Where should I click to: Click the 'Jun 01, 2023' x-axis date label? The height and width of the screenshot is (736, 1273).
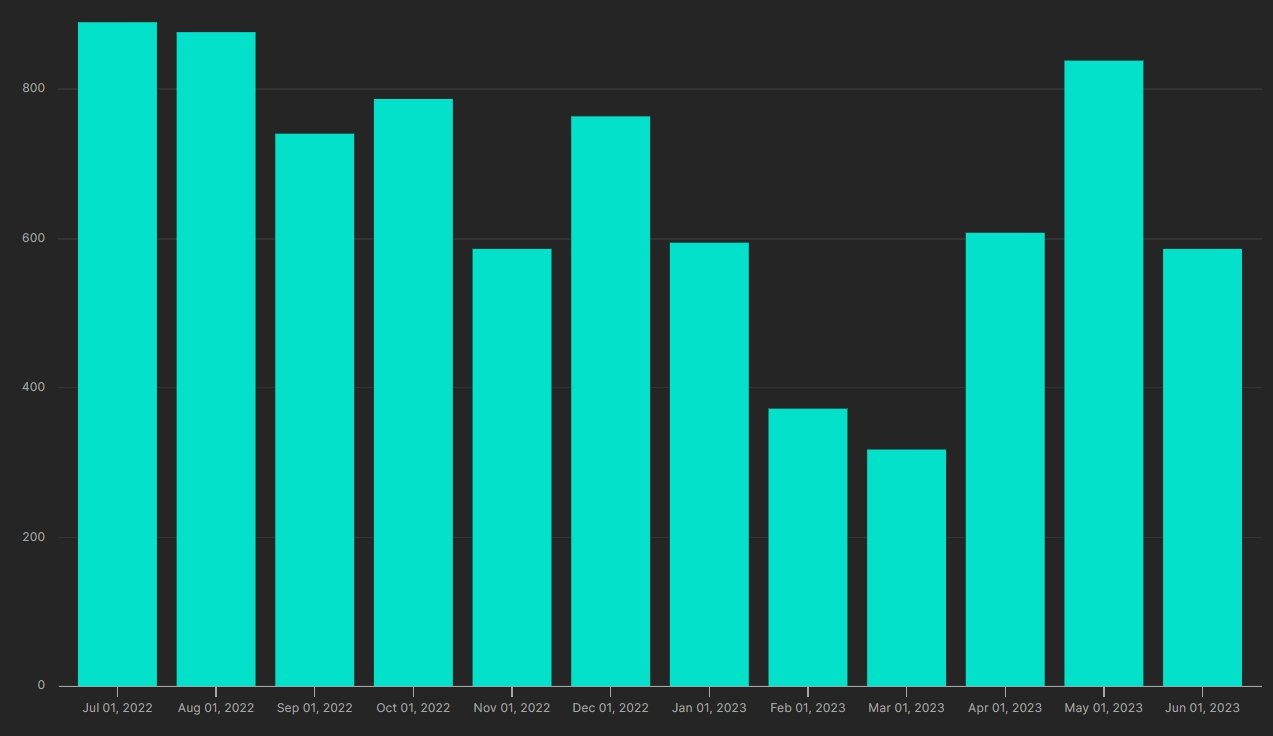[x=1202, y=708]
